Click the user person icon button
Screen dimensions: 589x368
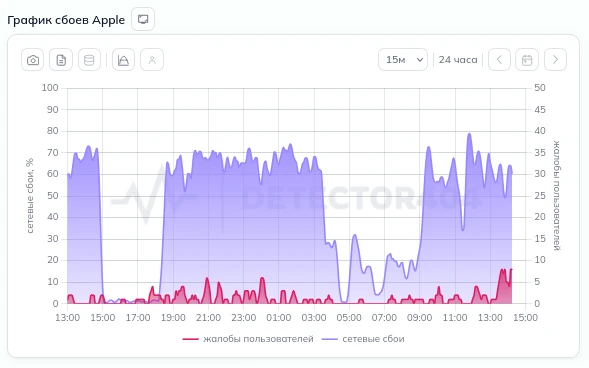click(152, 60)
